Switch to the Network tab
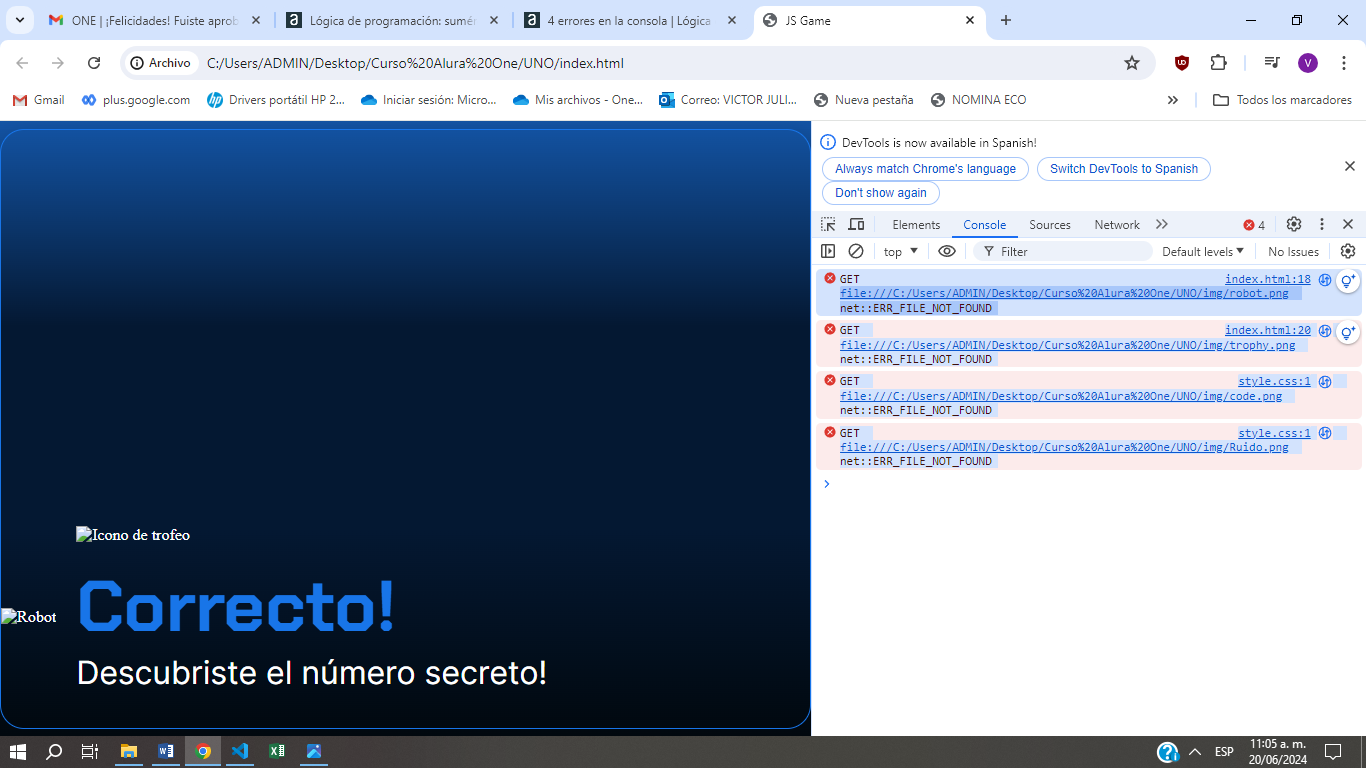Image resolution: width=1366 pixels, height=768 pixels. (x=1117, y=225)
